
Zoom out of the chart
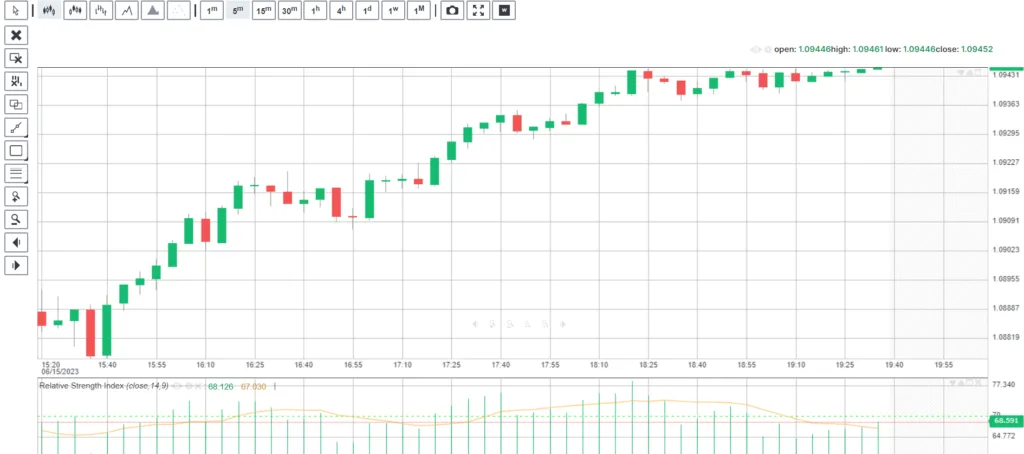[x=16, y=219]
